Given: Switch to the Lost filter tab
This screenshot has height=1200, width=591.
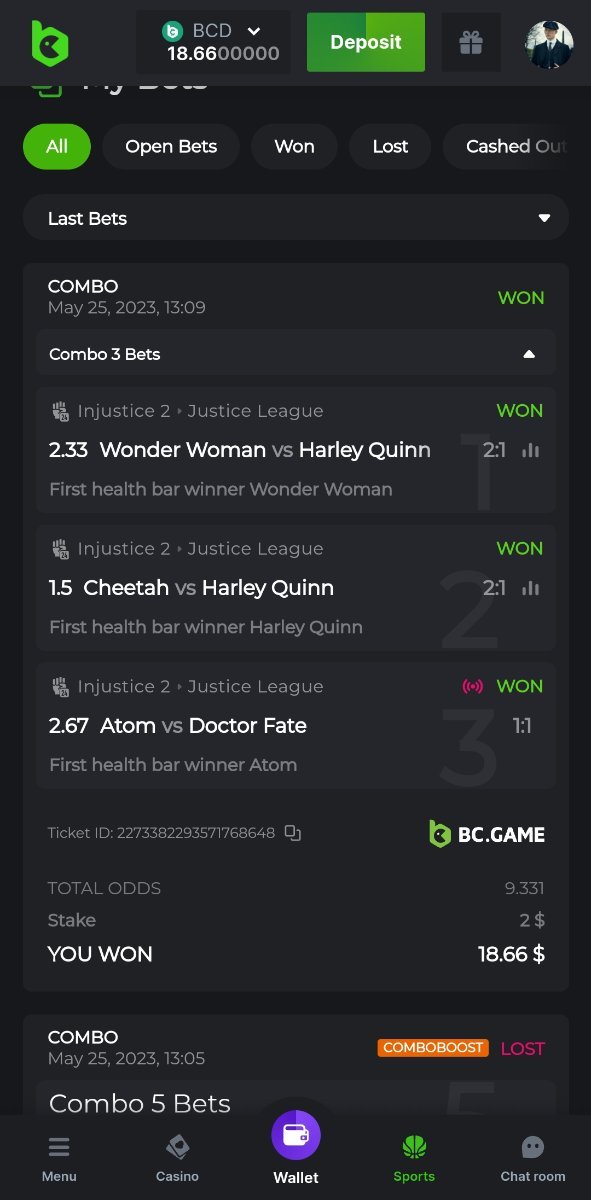Looking at the screenshot, I should click(390, 146).
